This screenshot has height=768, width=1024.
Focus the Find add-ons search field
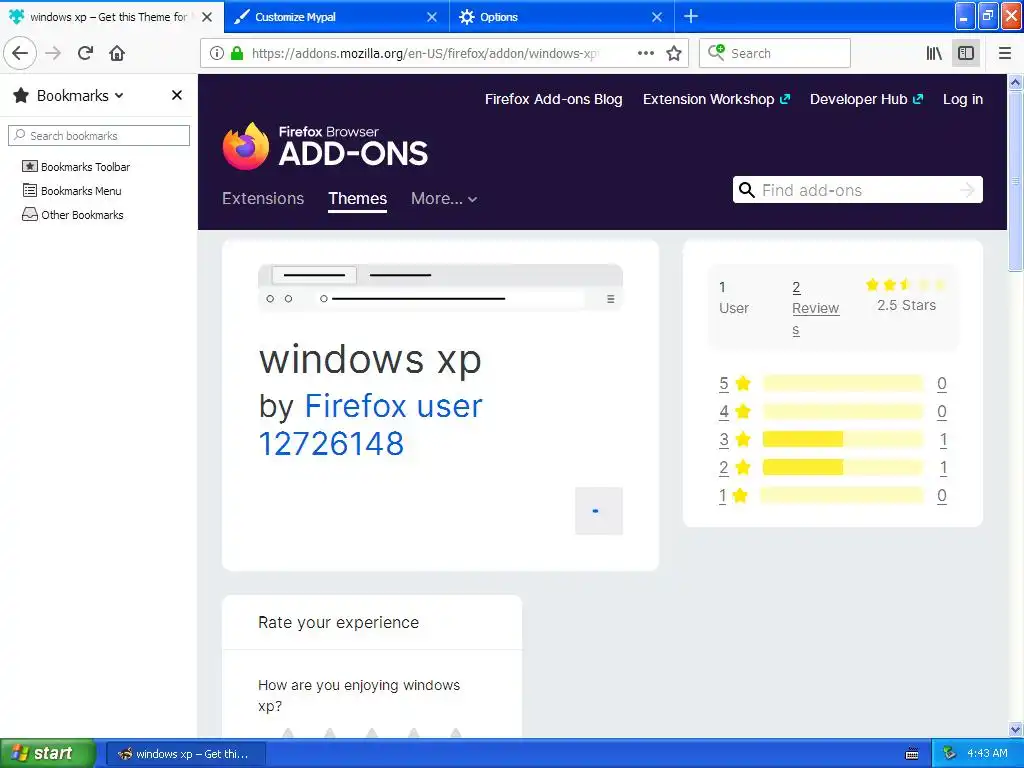pos(857,190)
